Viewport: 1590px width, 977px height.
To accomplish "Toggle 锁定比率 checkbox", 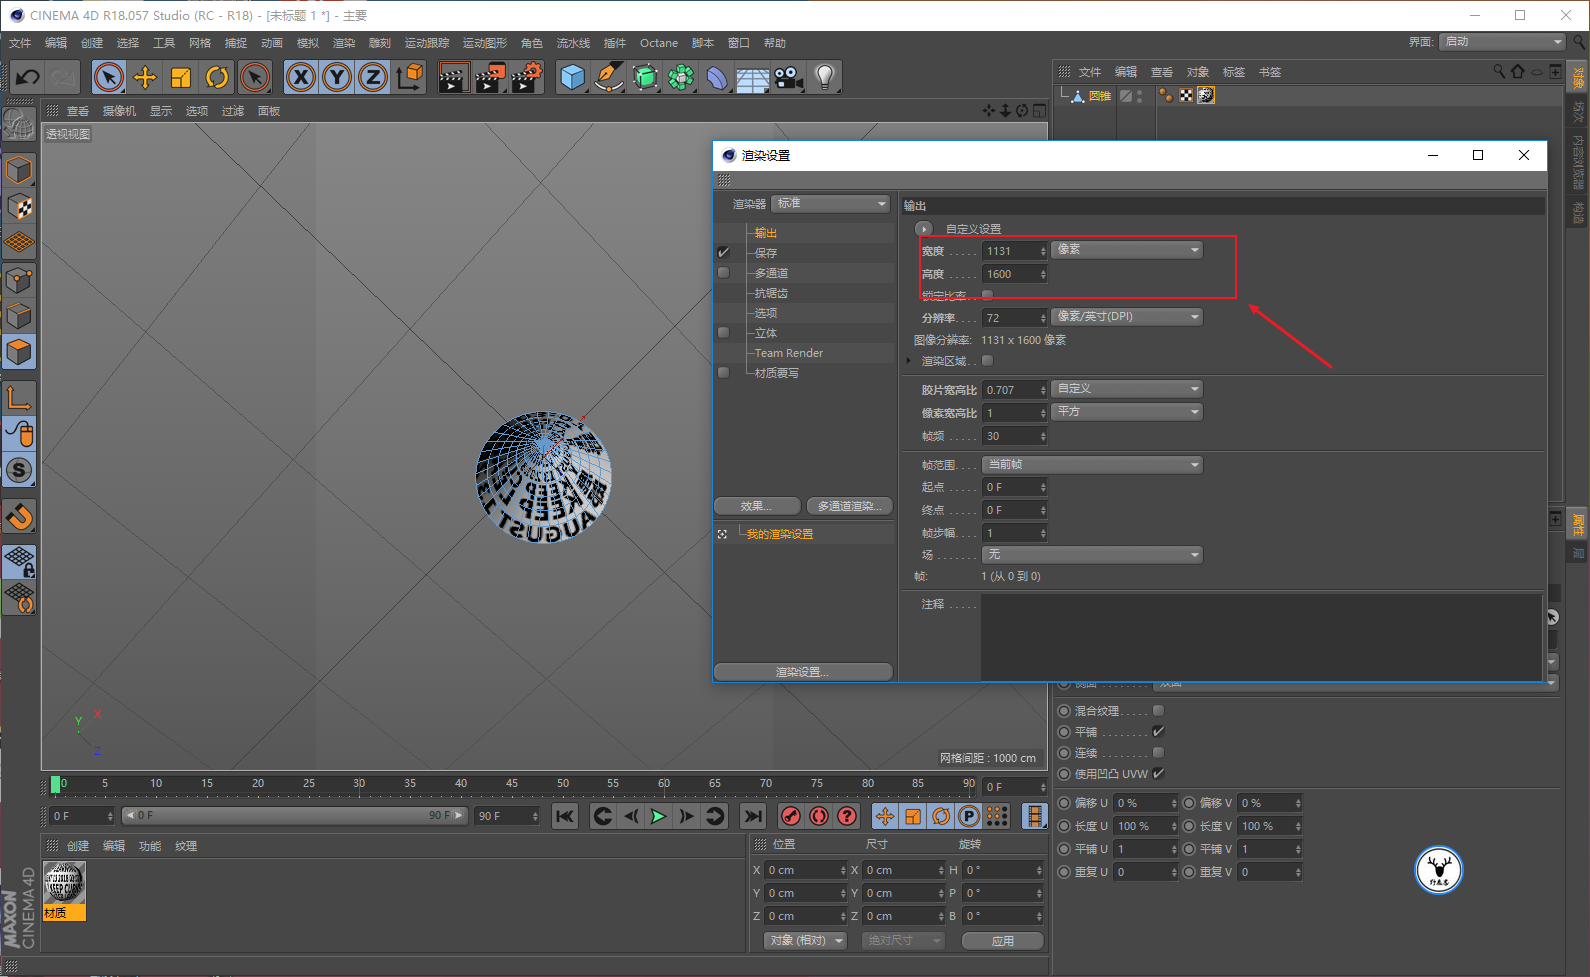I will coord(988,295).
